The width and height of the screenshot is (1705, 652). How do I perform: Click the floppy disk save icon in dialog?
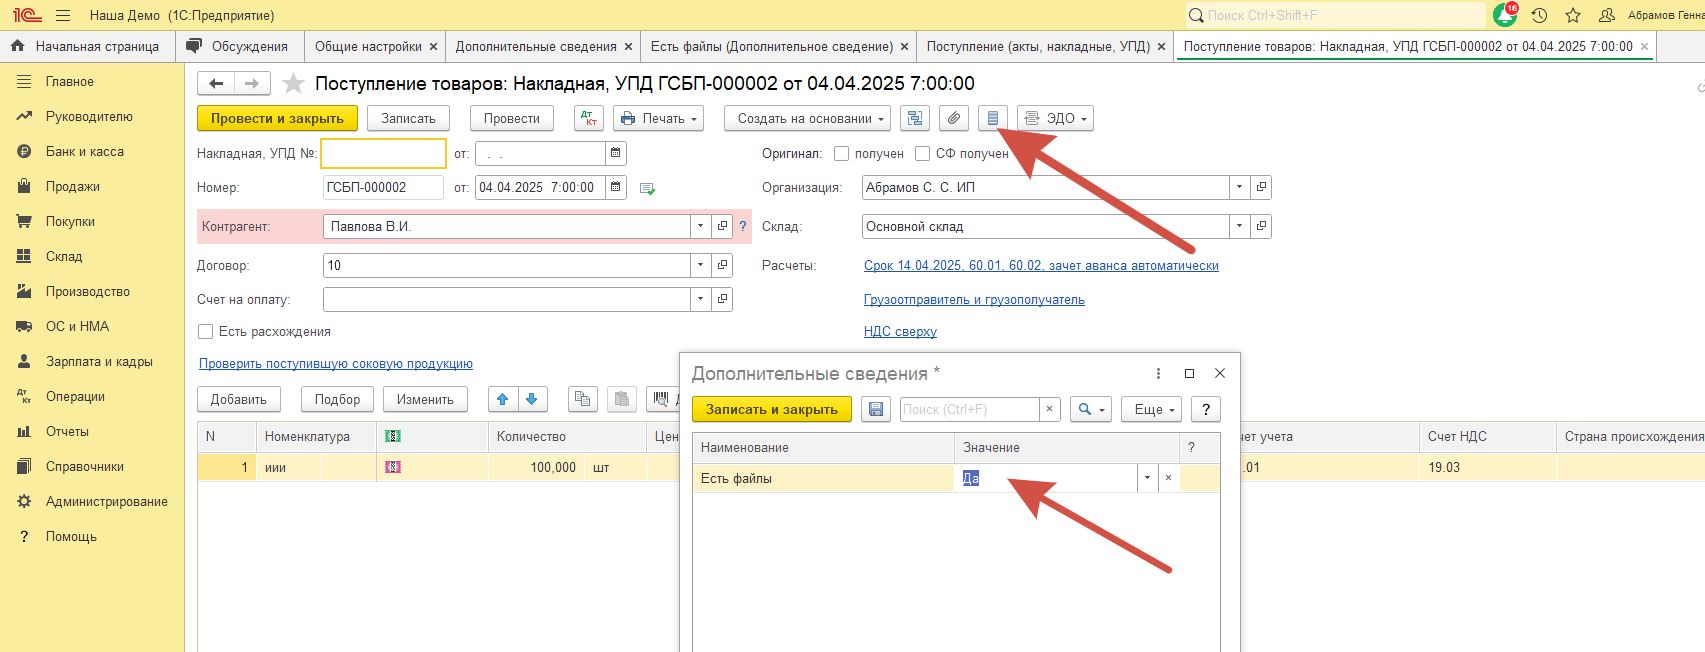coord(876,409)
